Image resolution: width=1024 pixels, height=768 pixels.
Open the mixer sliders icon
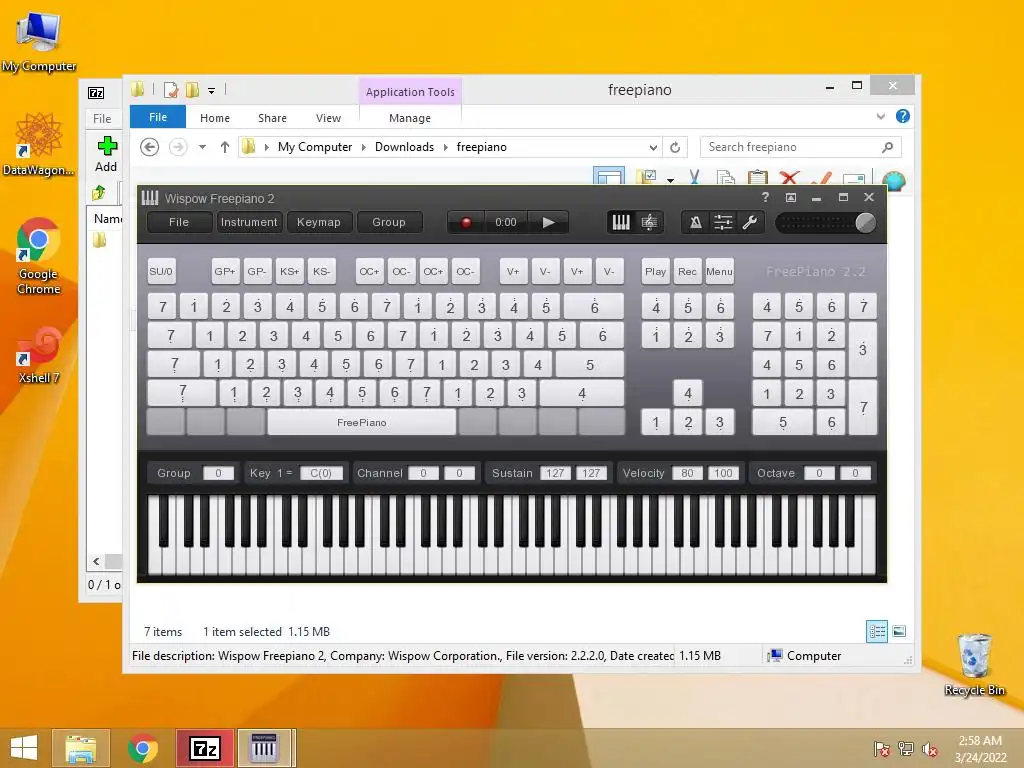click(x=723, y=223)
